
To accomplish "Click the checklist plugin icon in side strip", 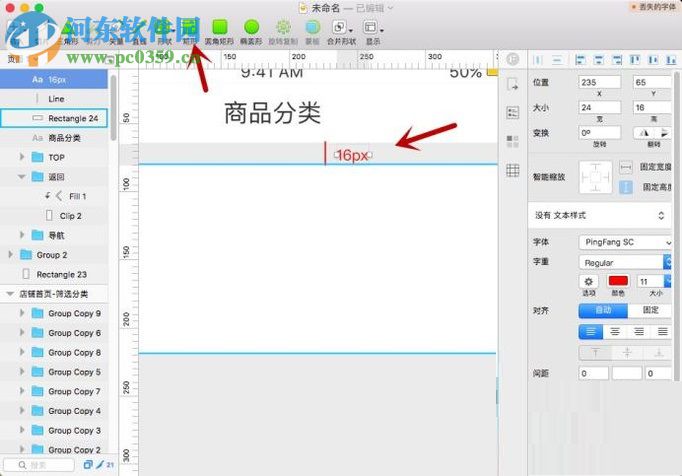I will pos(513,113).
